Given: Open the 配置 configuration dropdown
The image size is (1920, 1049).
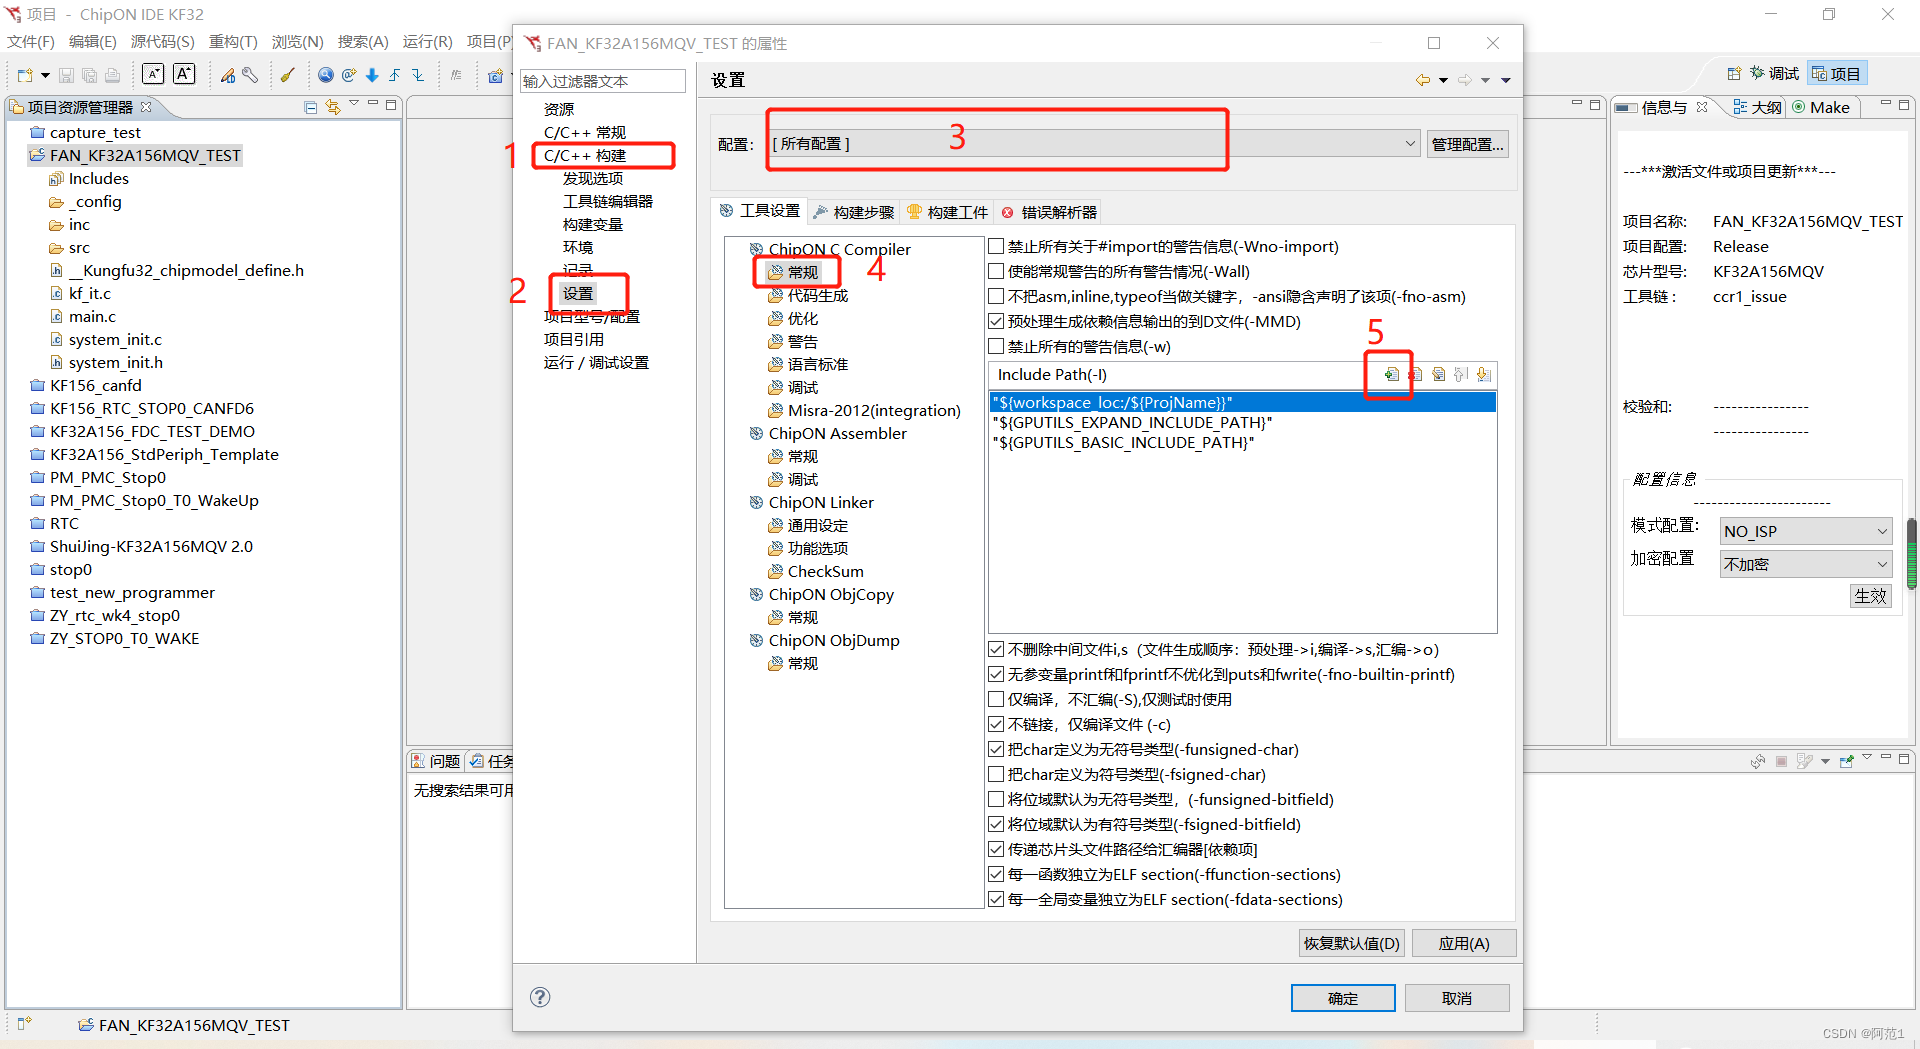Looking at the screenshot, I should [x=1094, y=144].
